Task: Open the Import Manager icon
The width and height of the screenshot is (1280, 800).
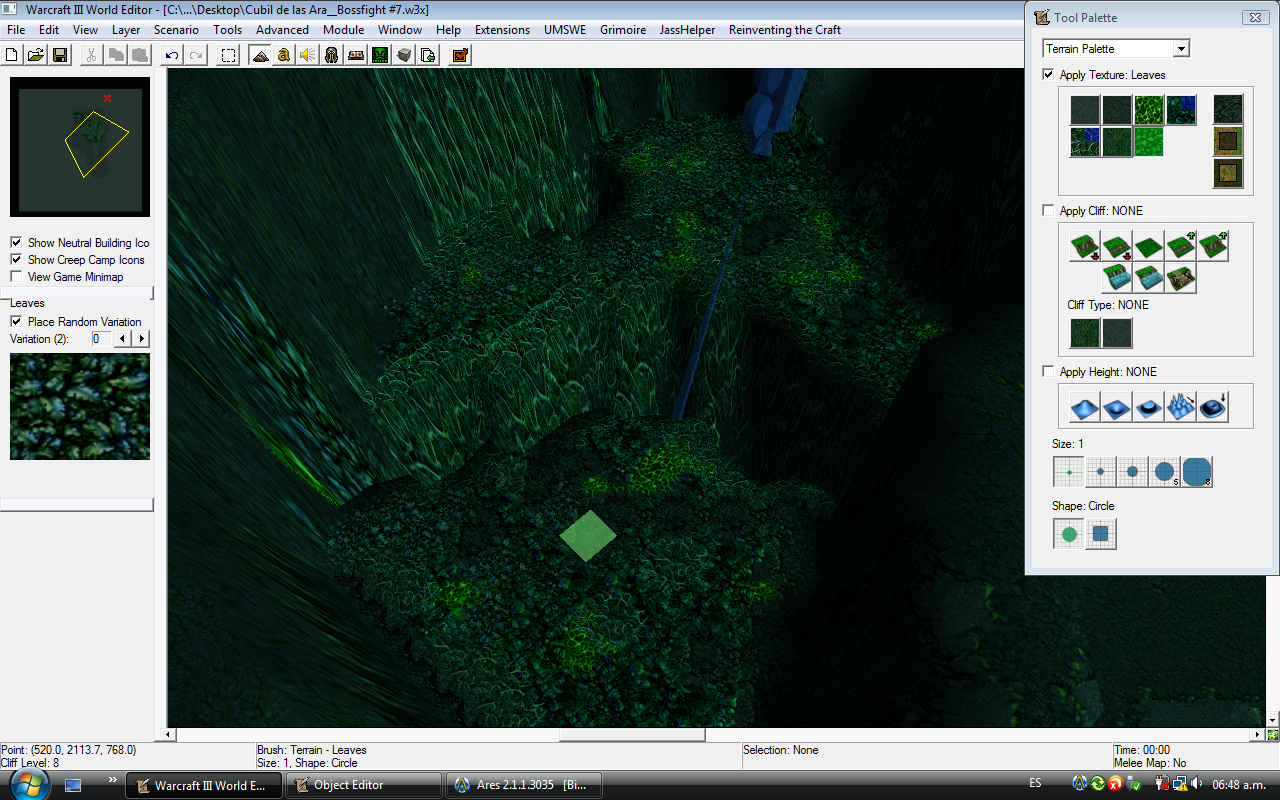Action: coord(428,55)
